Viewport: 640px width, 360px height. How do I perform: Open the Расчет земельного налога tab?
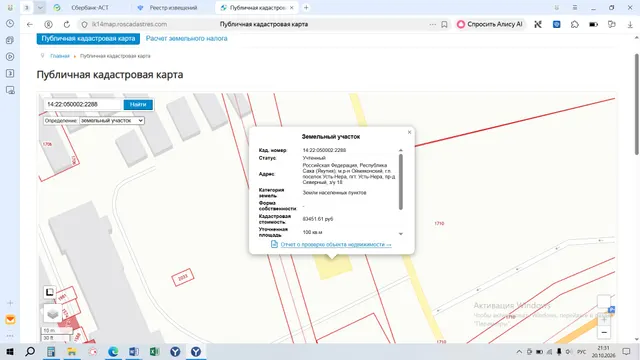click(x=187, y=38)
